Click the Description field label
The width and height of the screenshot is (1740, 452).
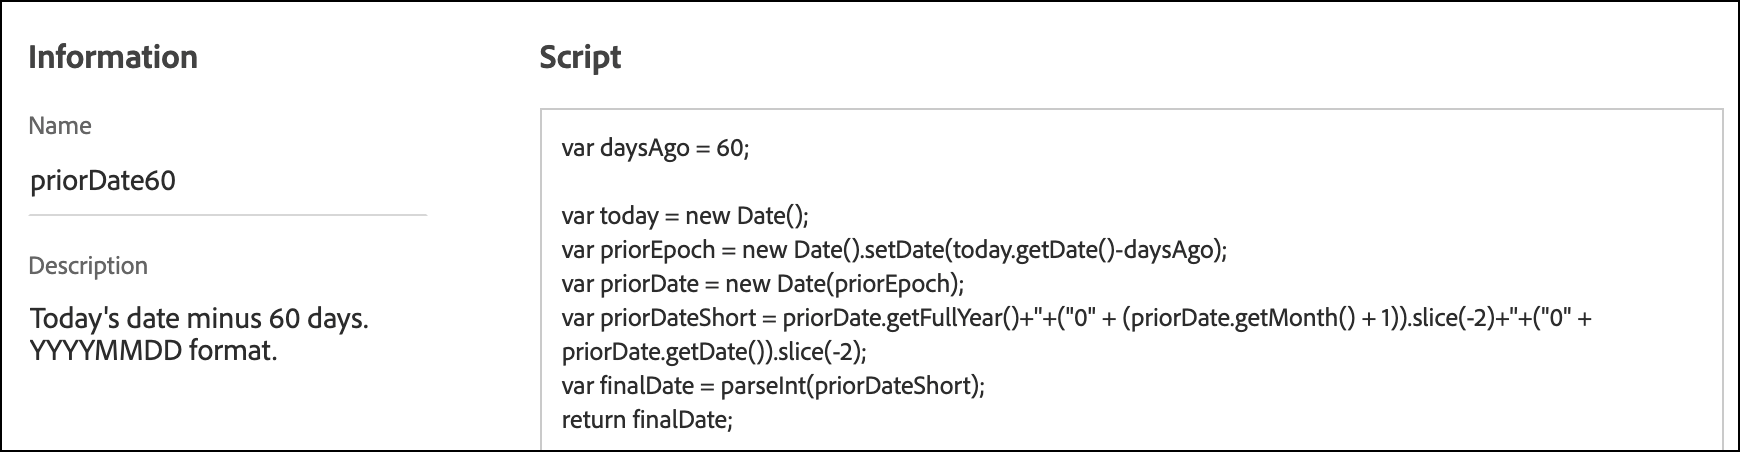click(88, 266)
